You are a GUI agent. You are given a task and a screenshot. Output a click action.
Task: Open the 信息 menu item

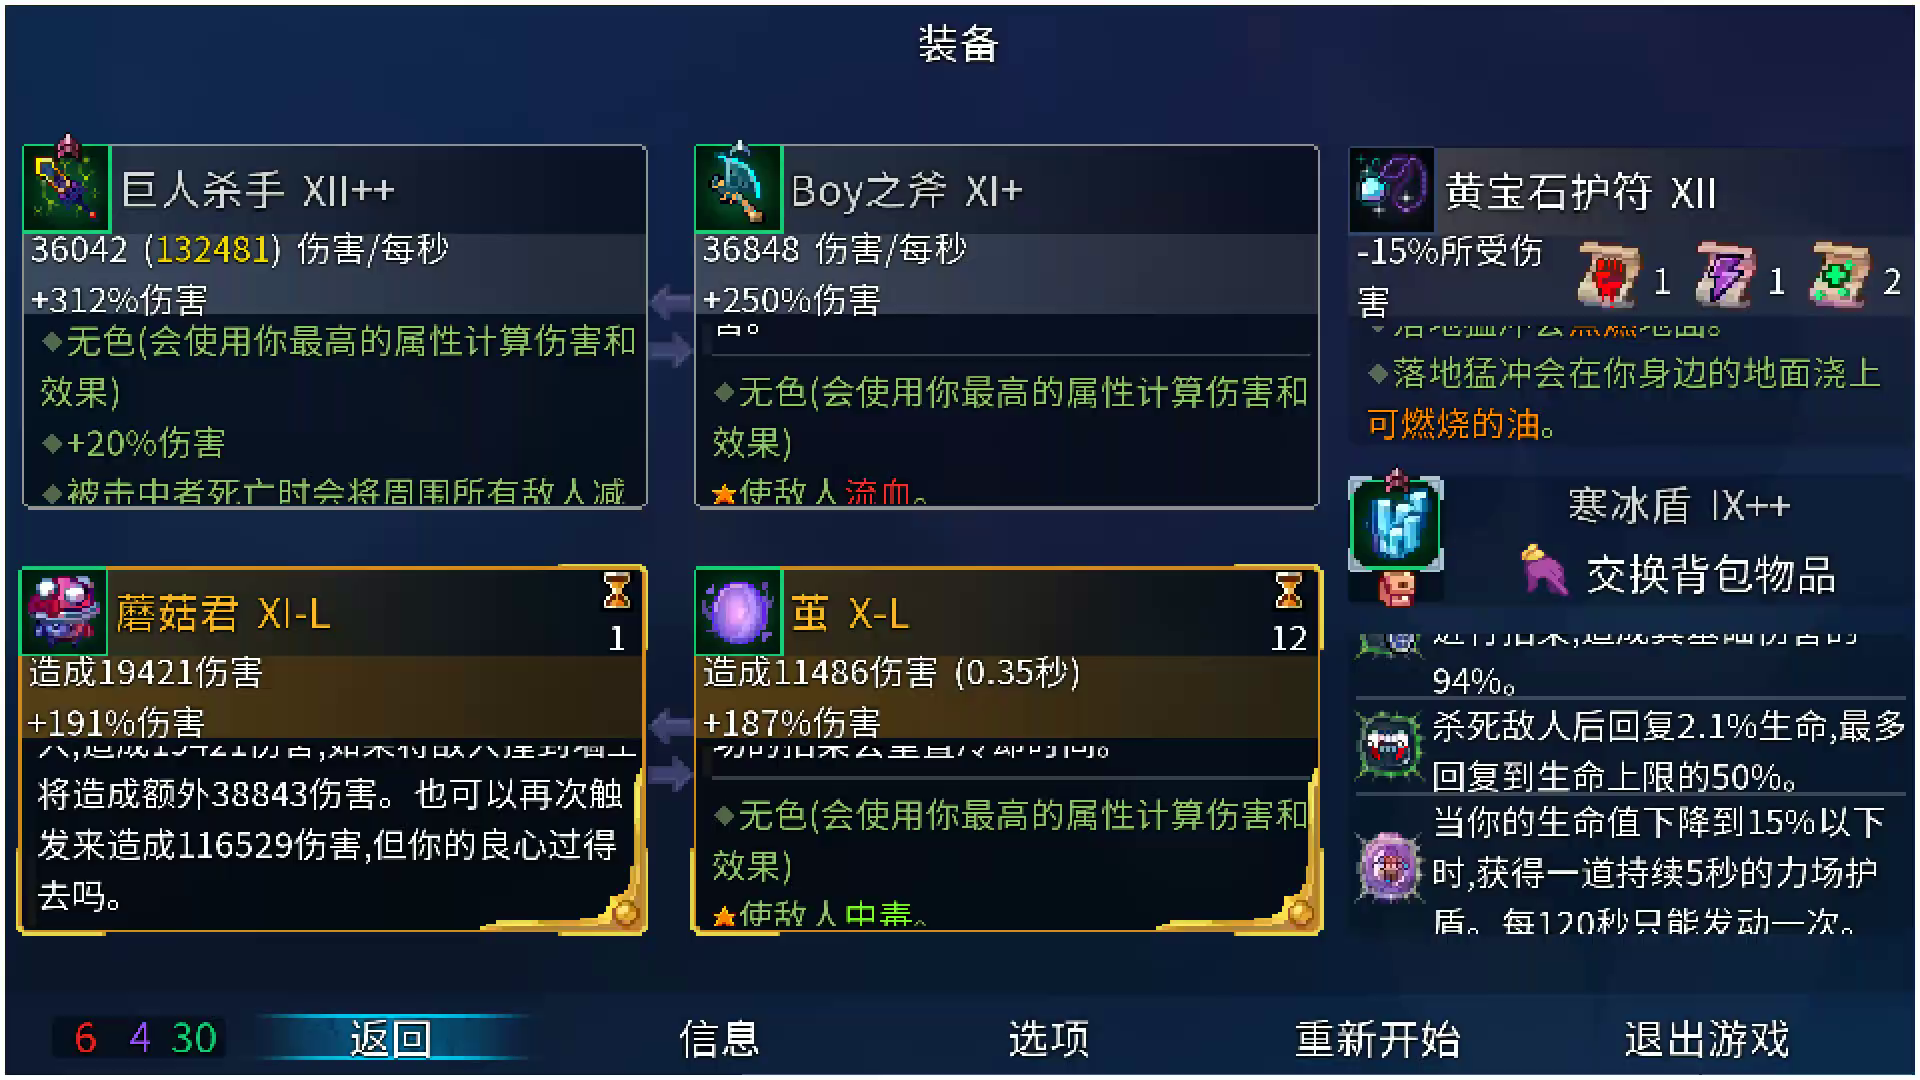coord(719,1038)
